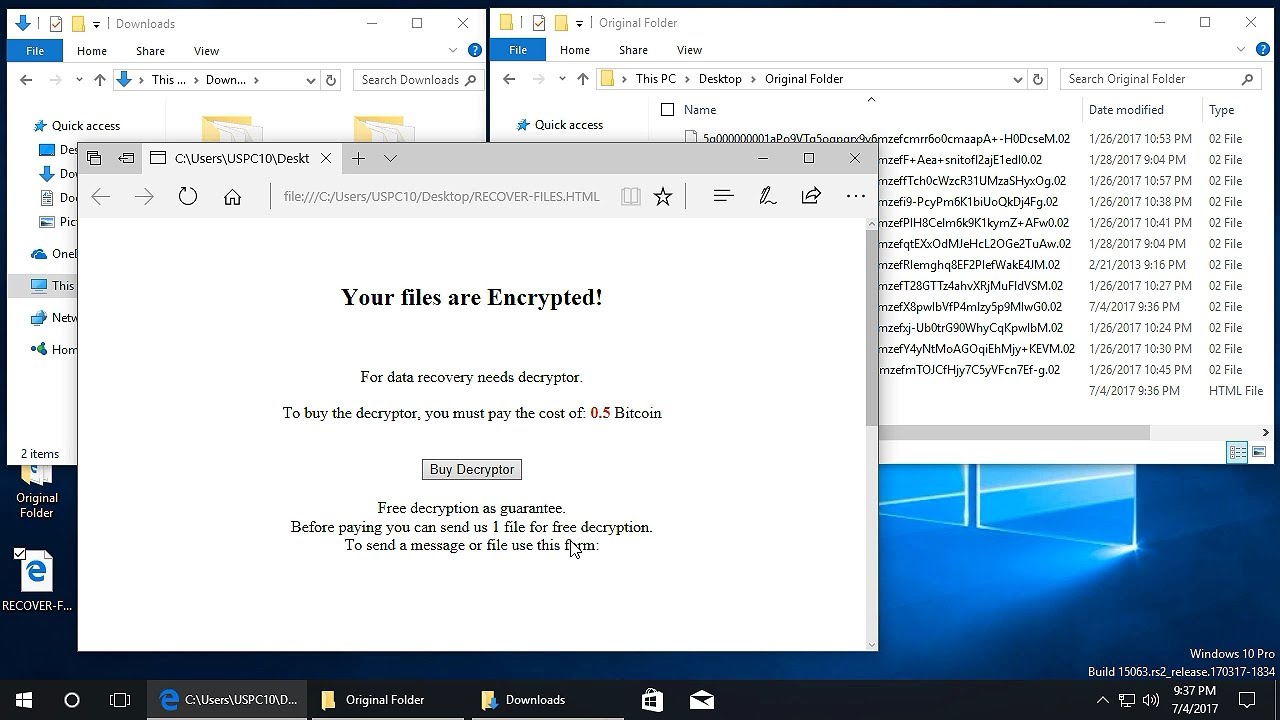Open a new Edge tab
The height and width of the screenshot is (720, 1280).
(358, 158)
